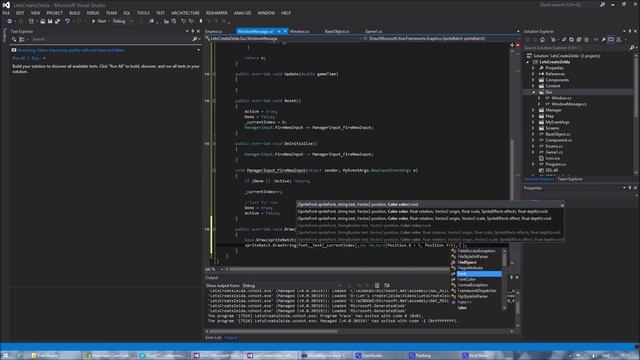Switch to the BaseObject.cs tab

pyautogui.click(x=337, y=31)
